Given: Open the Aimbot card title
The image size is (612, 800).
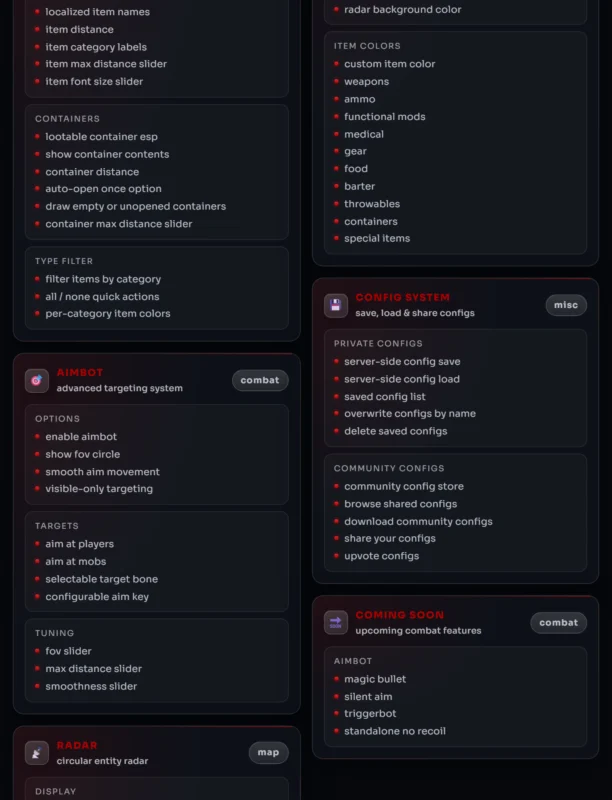Looking at the screenshot, I should tap(80, 372).
